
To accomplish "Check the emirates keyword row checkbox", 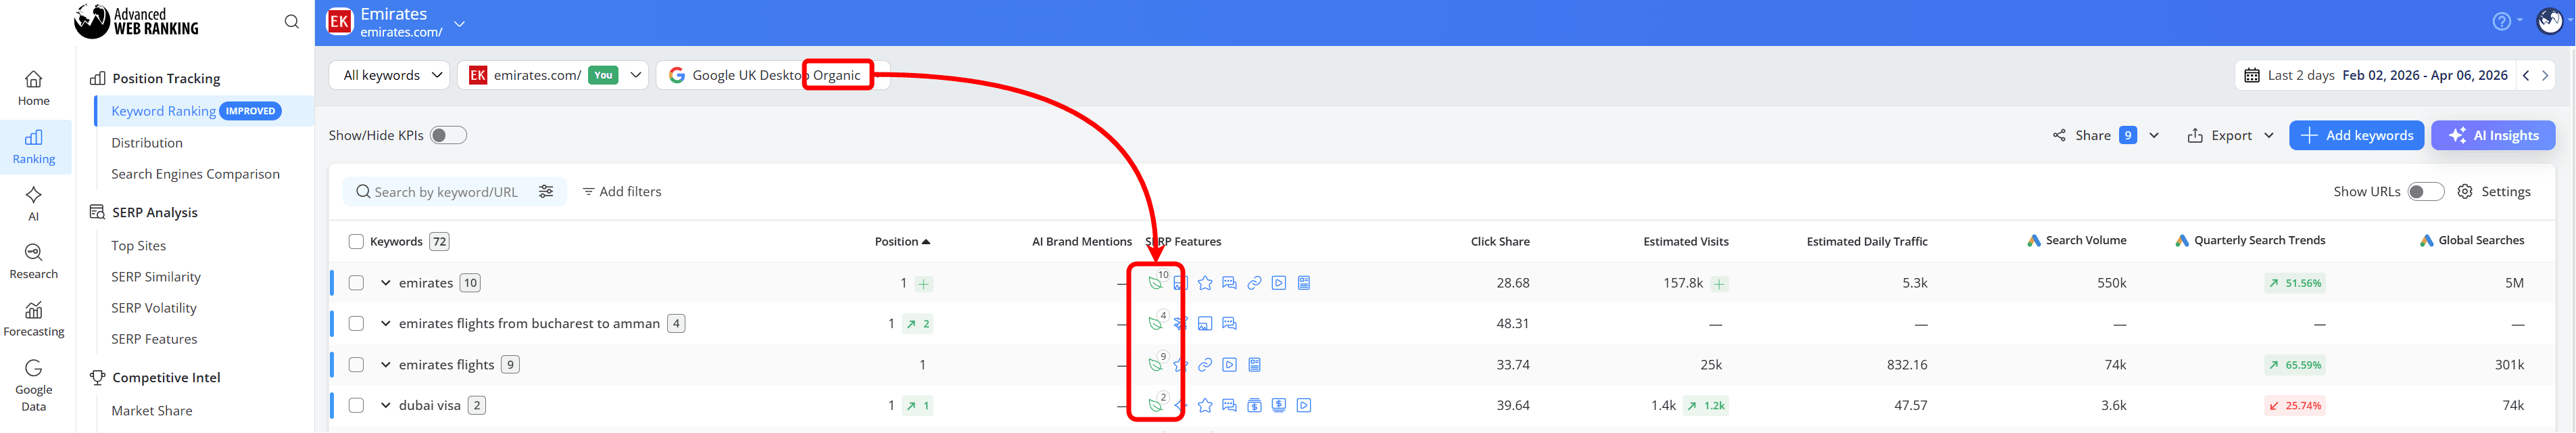I will point(356,283).
